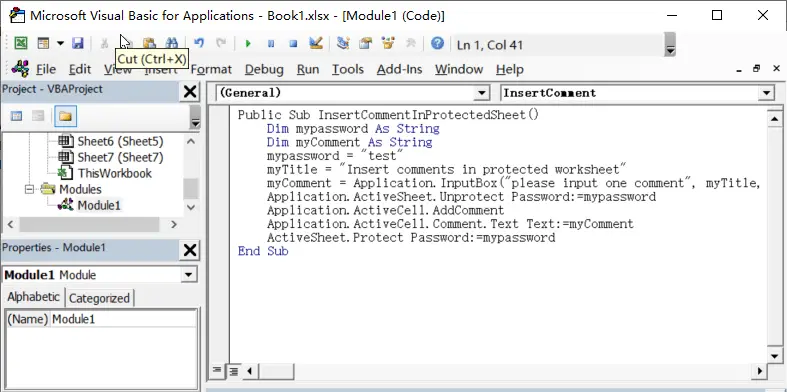Collapse the Modules folder node

tap(29, 189)
